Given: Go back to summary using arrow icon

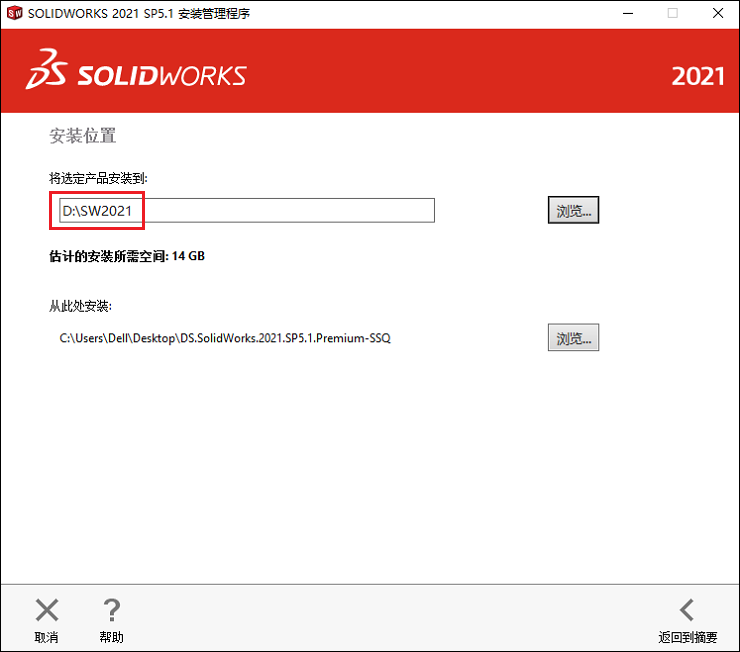Looking at the screenshot, I should [x=687, y=610].
